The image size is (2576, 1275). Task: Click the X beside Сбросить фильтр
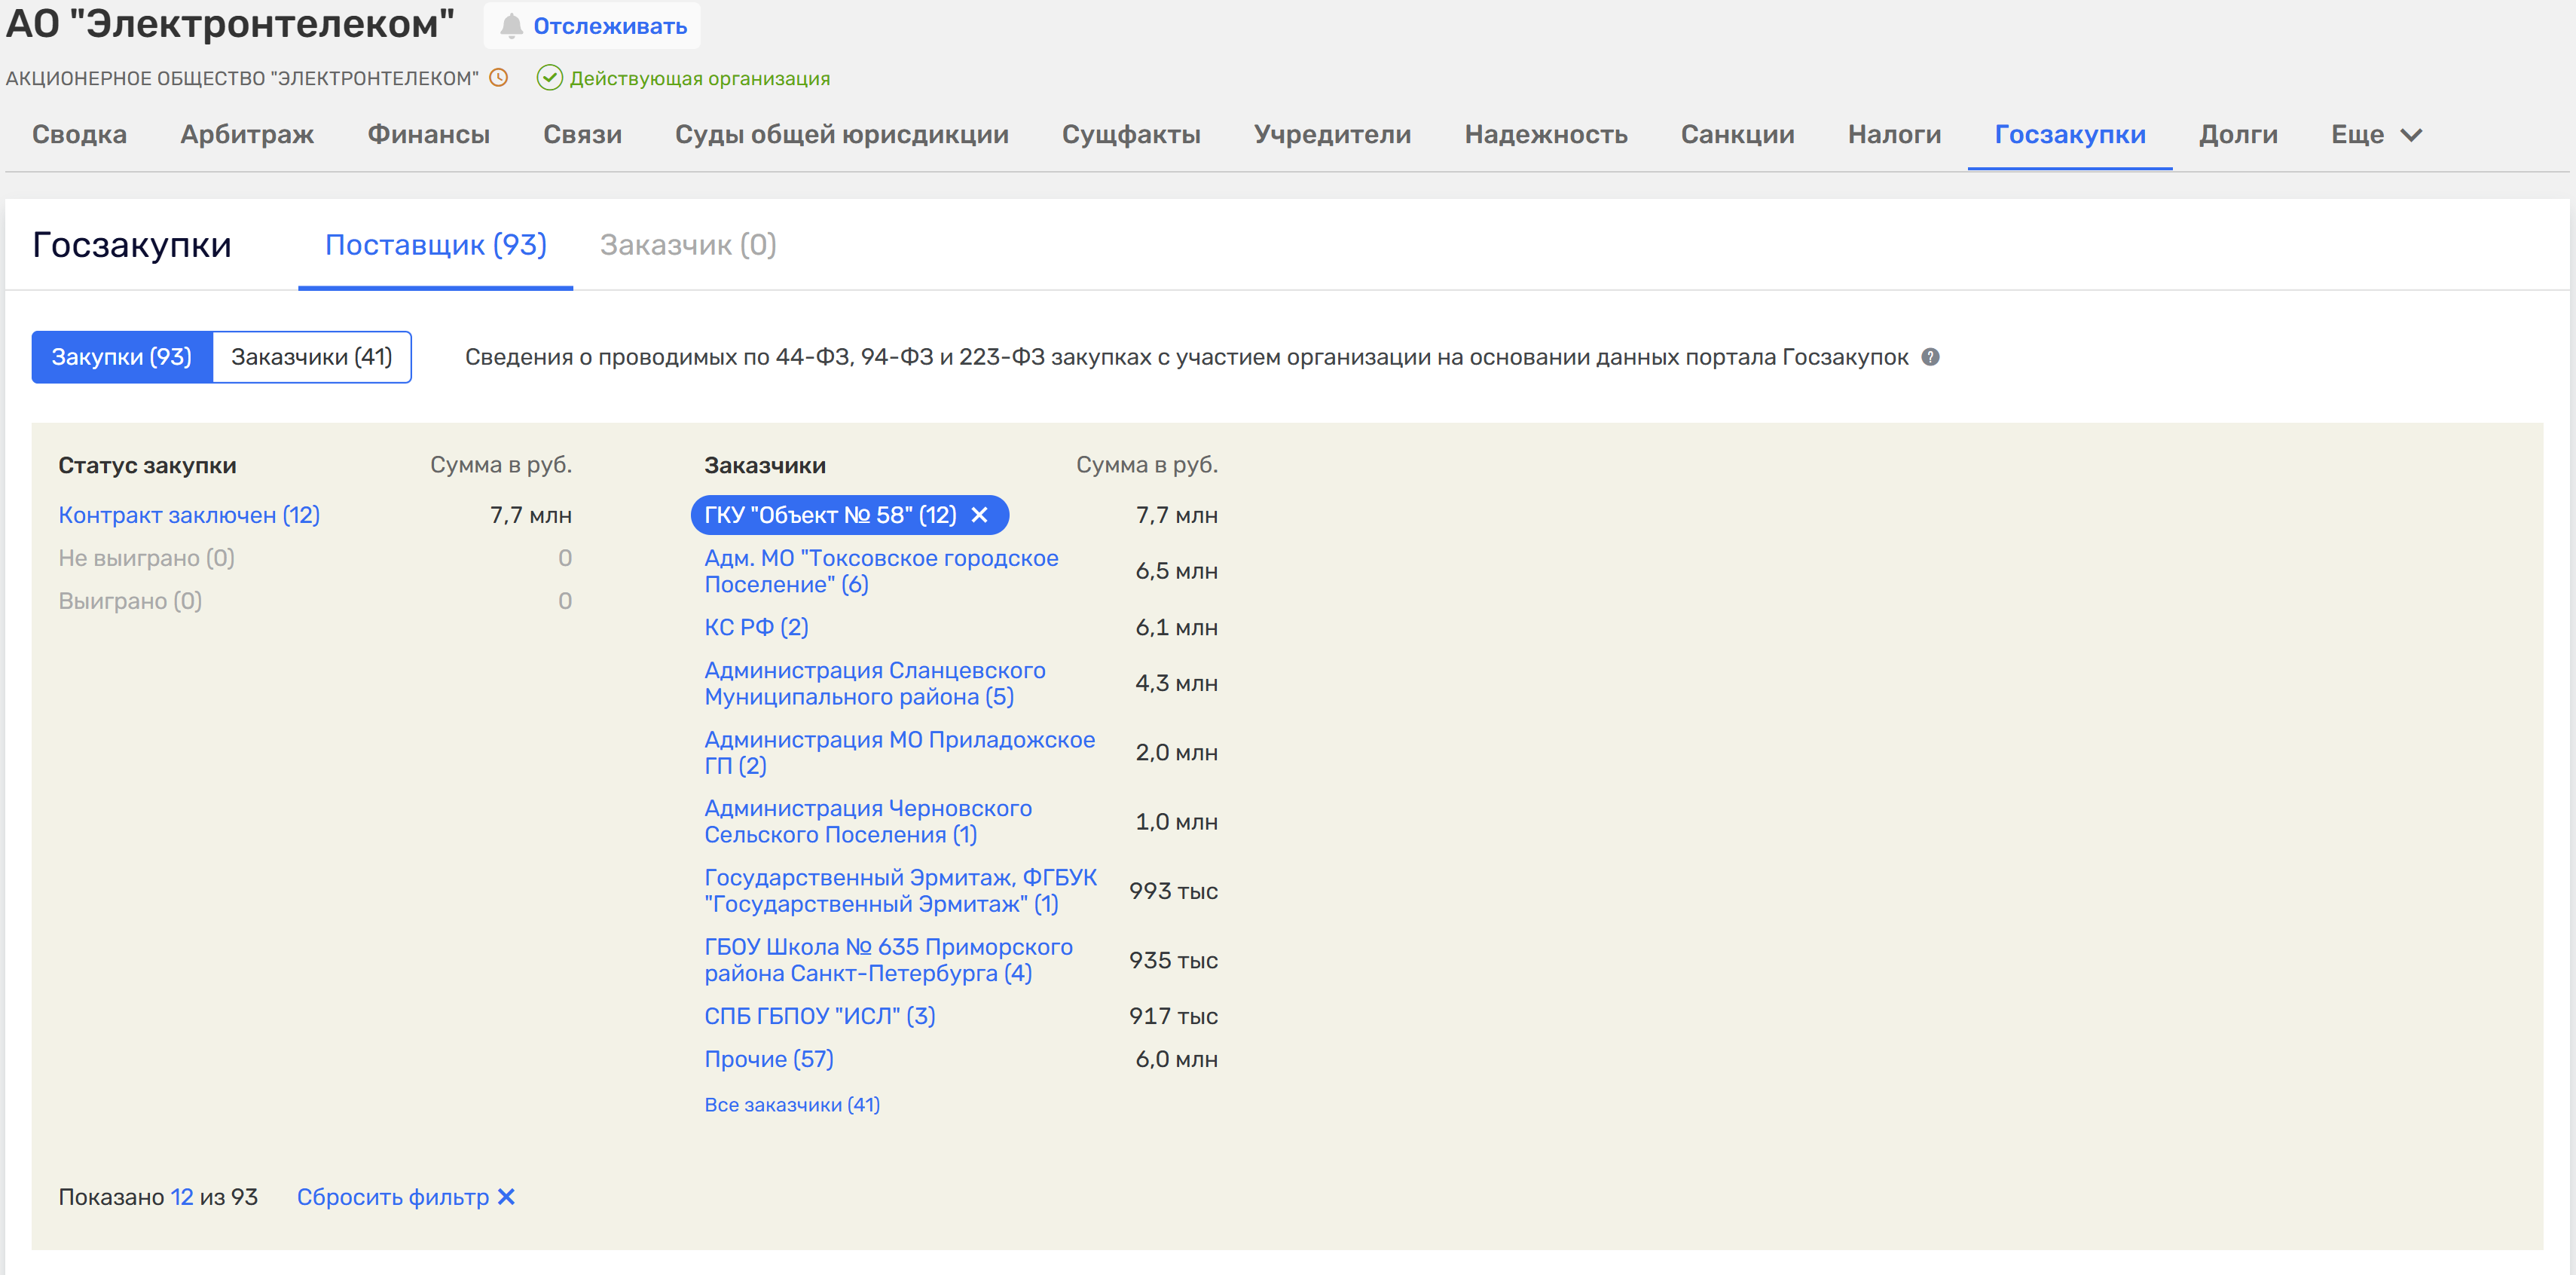click(506, 1197)
